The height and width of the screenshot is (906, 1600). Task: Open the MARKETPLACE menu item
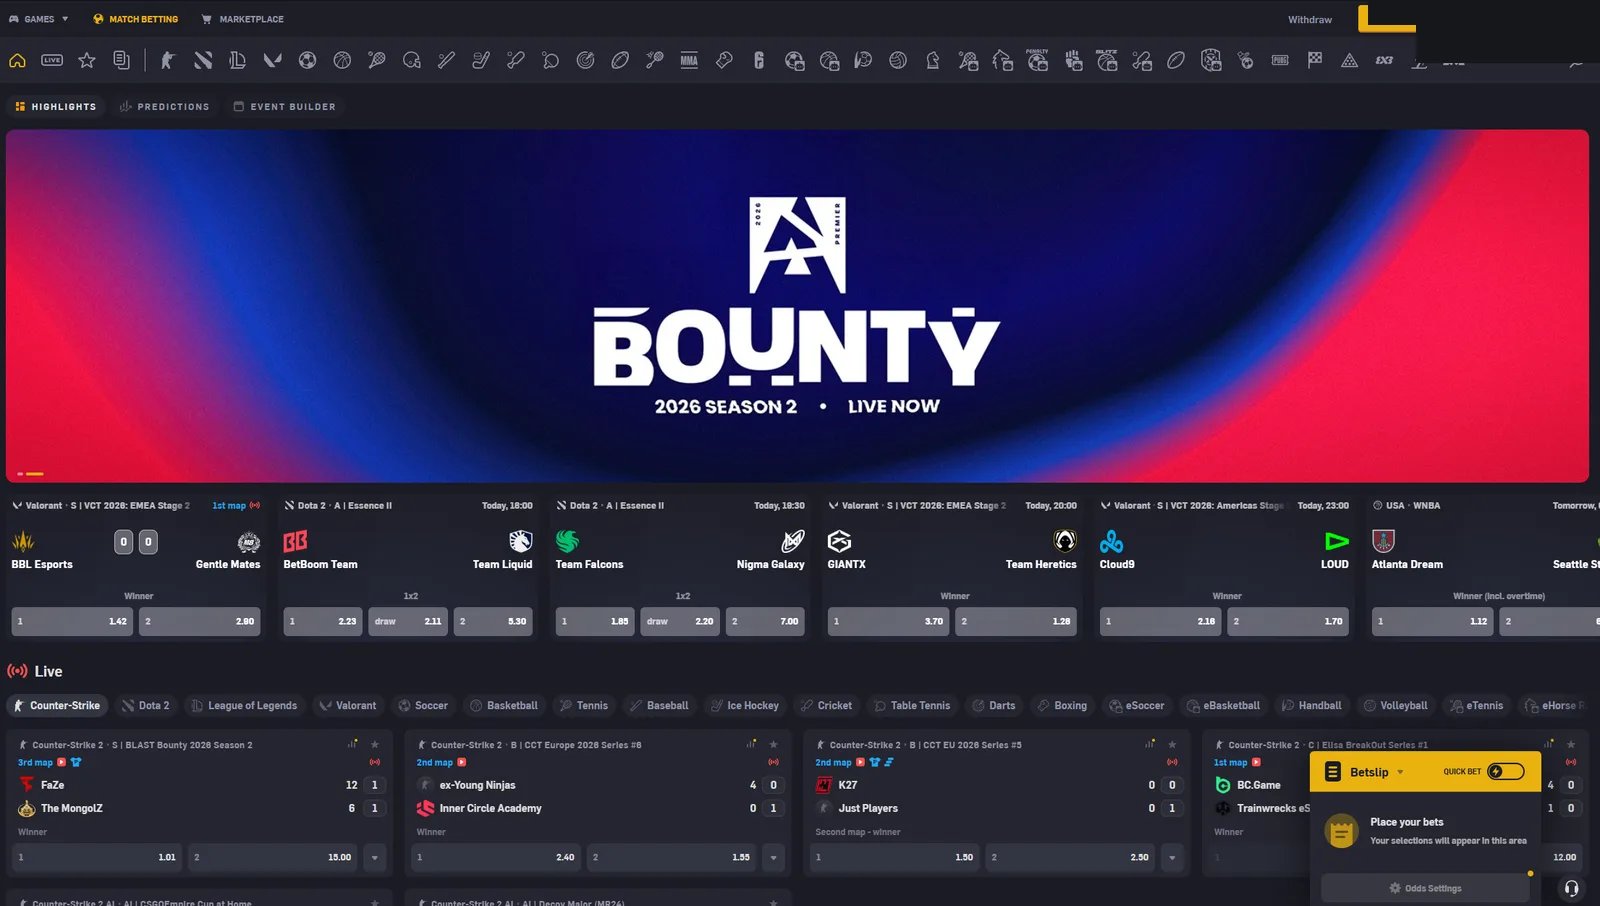point(243,19)
